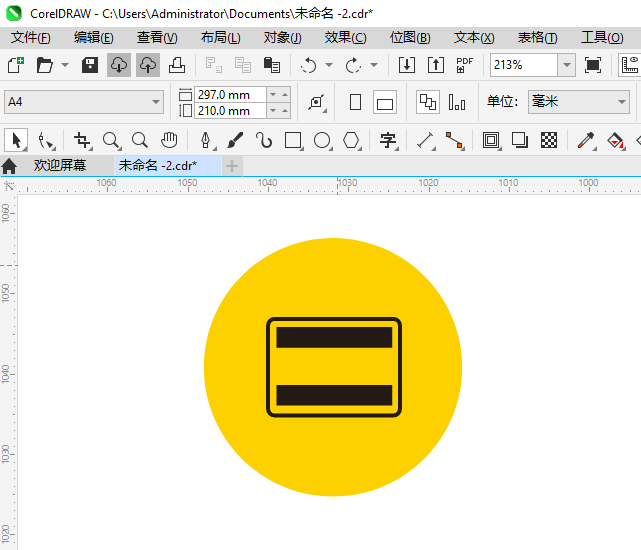The height and width of the screenshot is (550, 641).
Task: Select the Polygon tool
Action: (x=351, y=141)
